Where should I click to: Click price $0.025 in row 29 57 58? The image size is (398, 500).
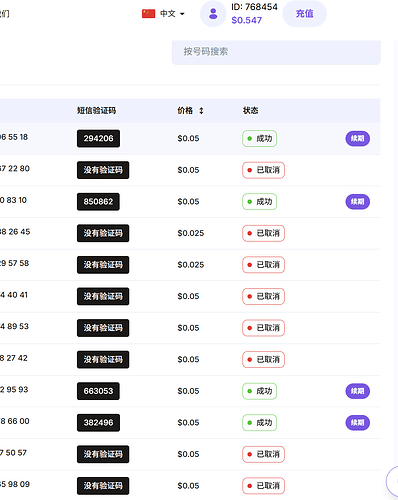tap(191, 265)
